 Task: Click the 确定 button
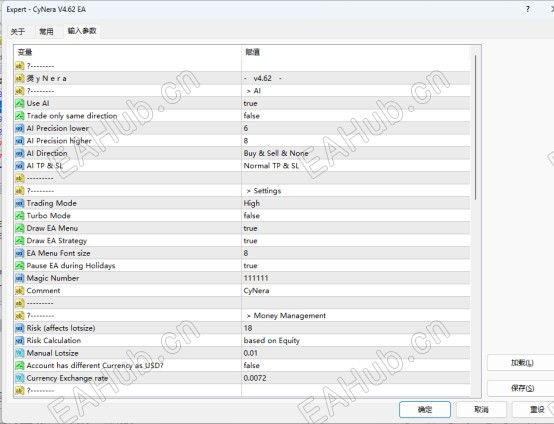[x=425, y=410]
